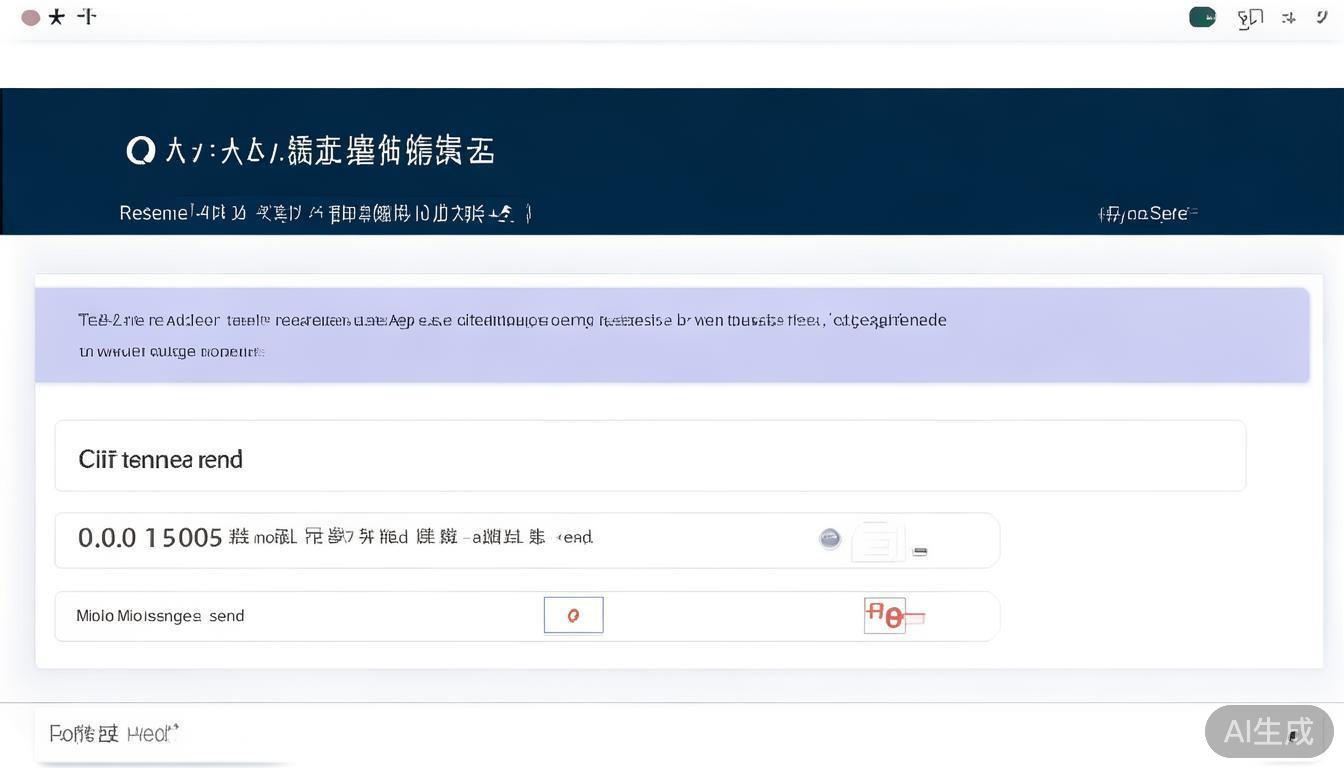The width and height of the screenshot is (1344, 768).
Task: Click the red zero badge in the send row
Action: tap(573, 615)
